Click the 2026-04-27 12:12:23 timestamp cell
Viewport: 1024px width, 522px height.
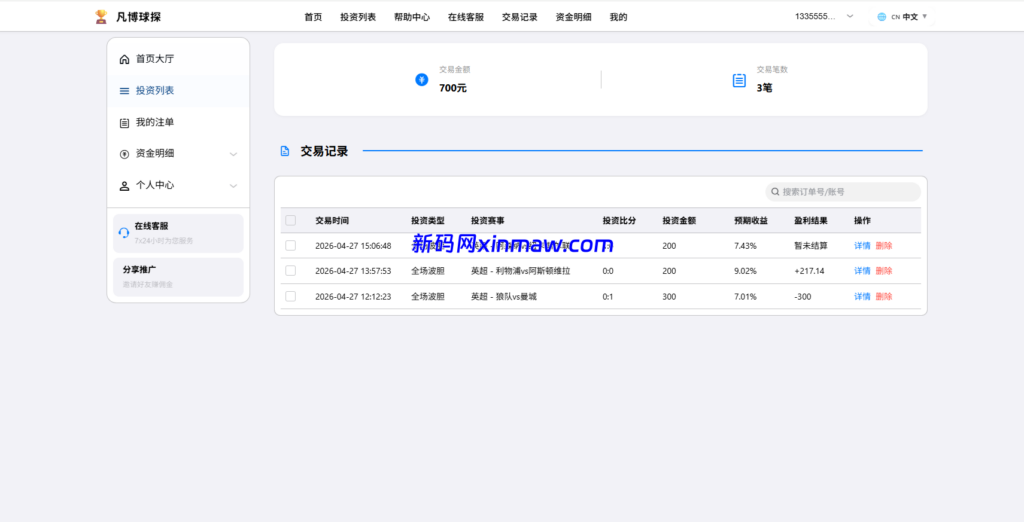pyautogui.click(x=353, y=297)
